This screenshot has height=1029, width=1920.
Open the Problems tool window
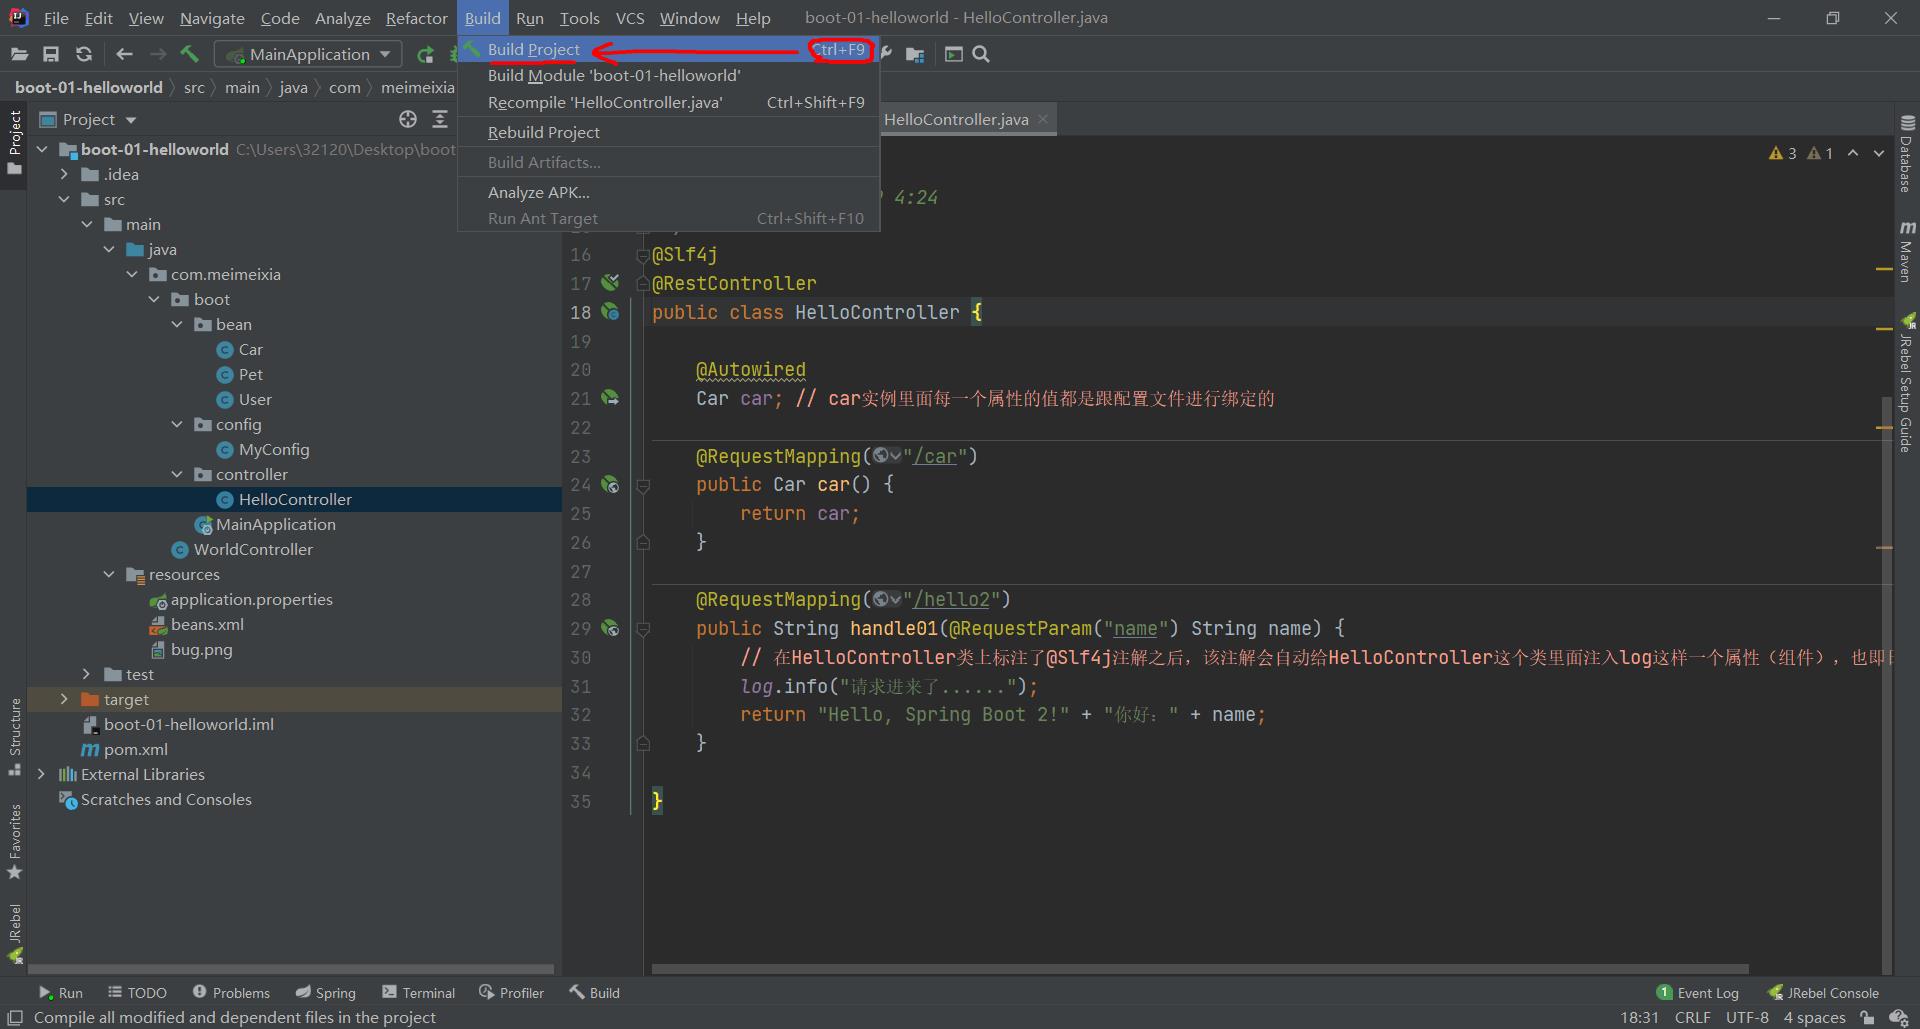(x=231, y=992)
